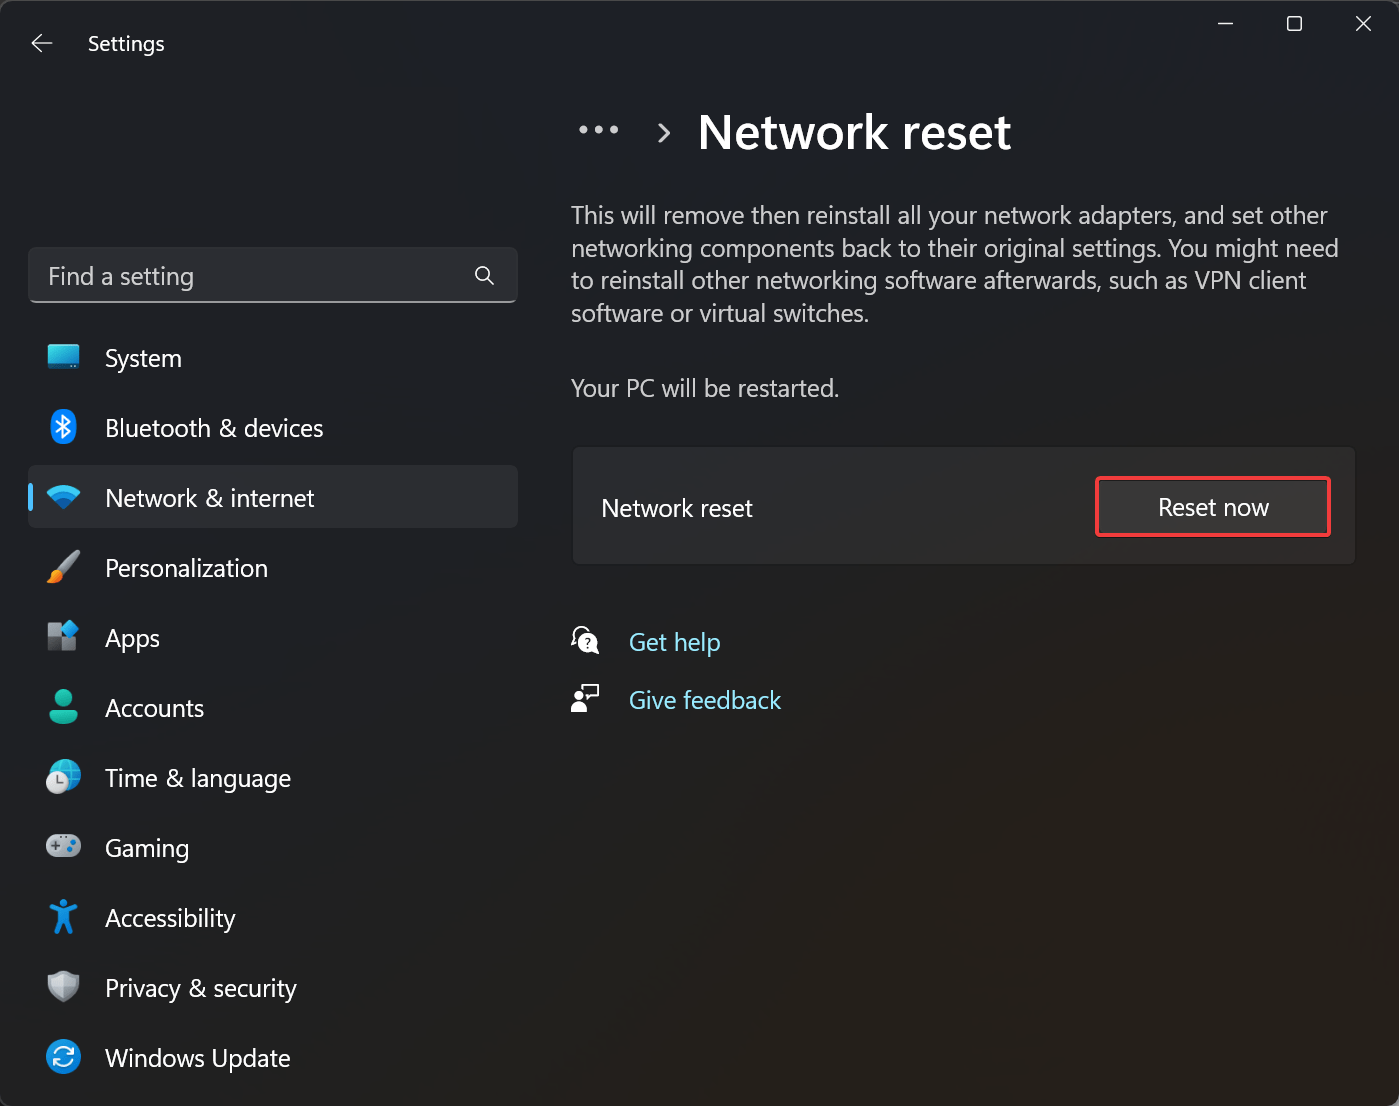This screenshot has width=1399, height=1106.
Task: Open Personalization settings category
Action: click(x=186, y=568)
